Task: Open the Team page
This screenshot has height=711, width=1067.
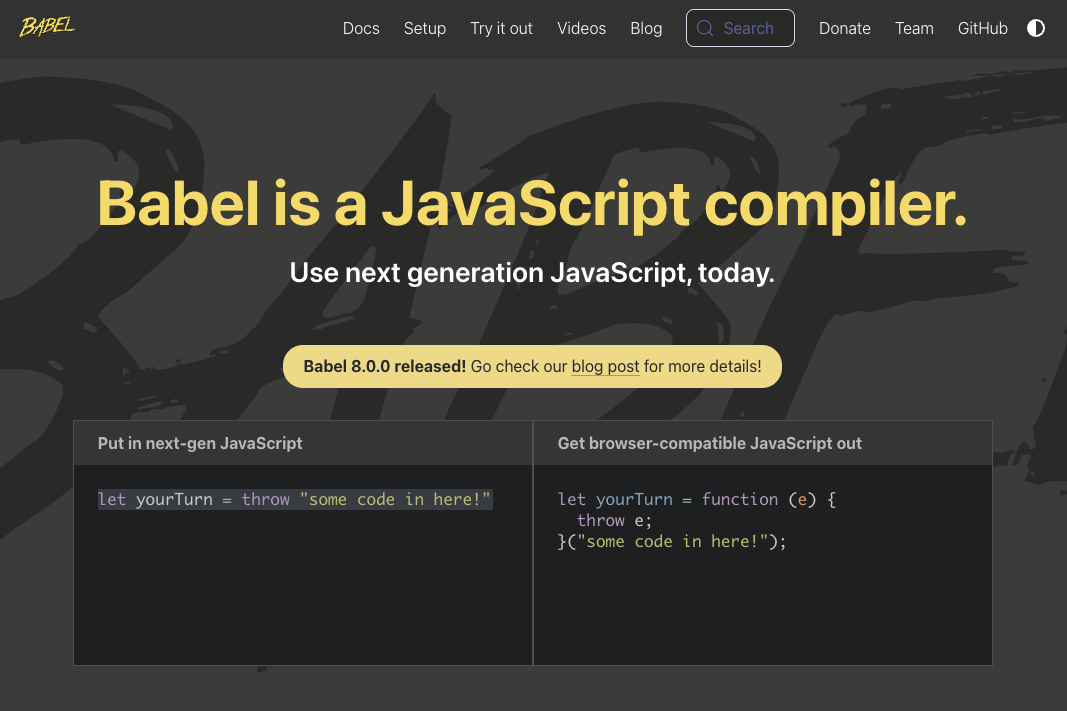Action: click(x=914, y=29)
